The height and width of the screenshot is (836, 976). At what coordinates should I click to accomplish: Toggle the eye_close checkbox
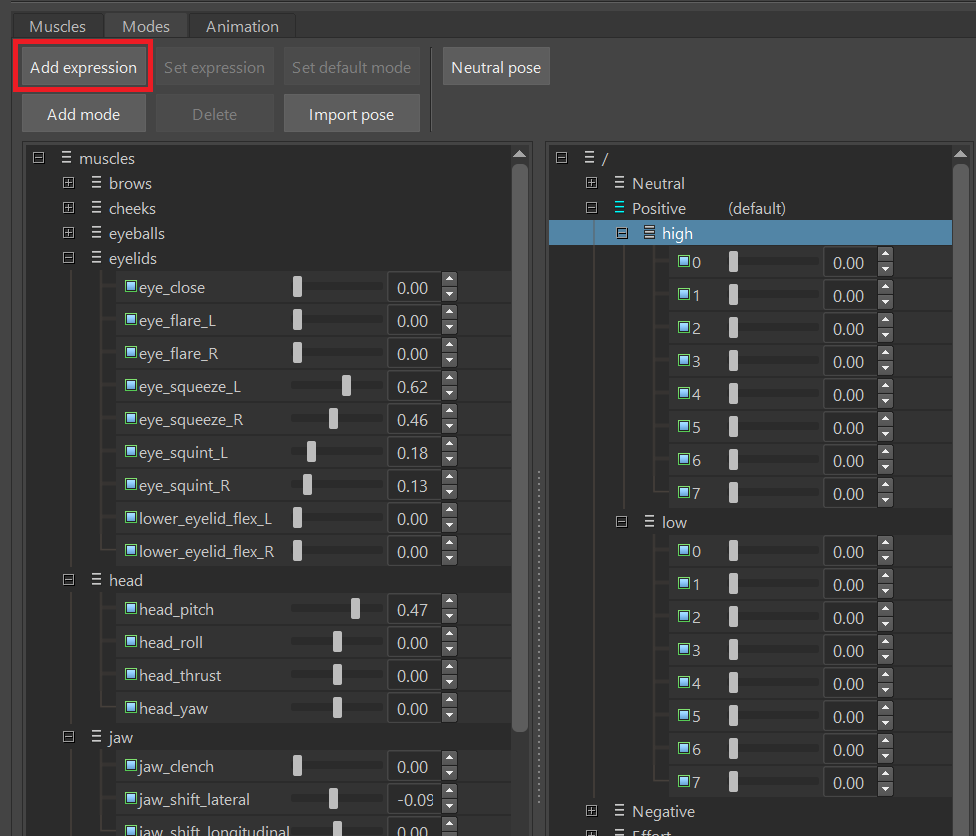(130, 287)
